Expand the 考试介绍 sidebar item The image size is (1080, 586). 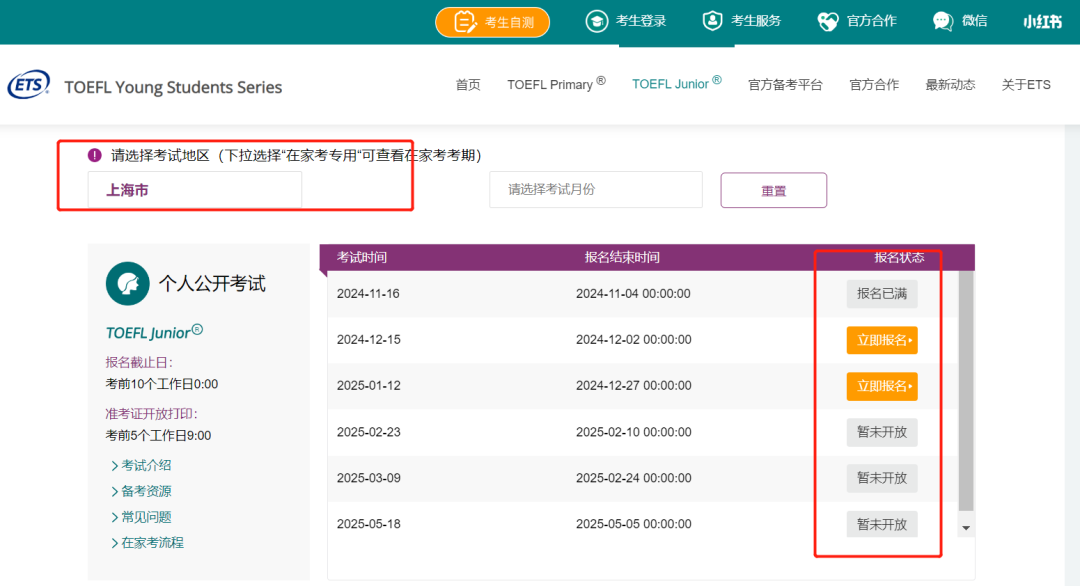[x=145, y=465]
